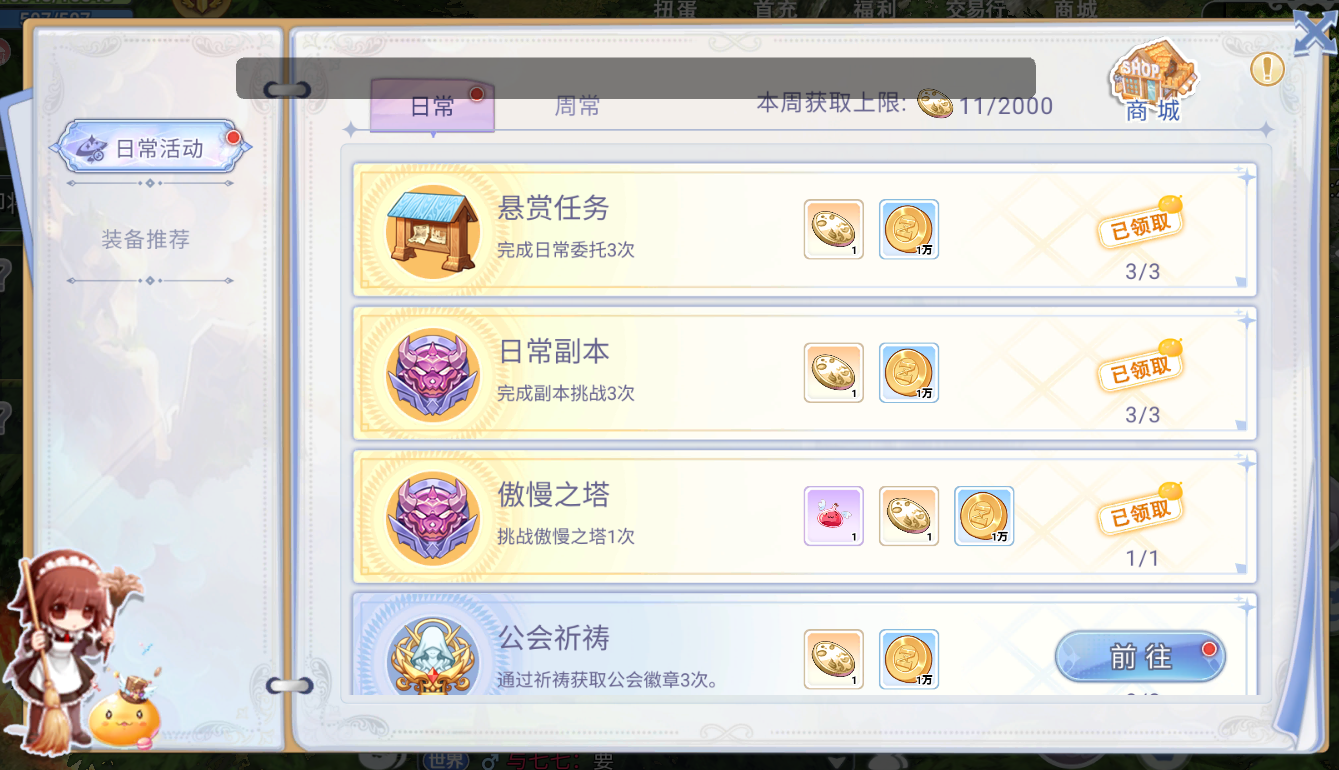Image resolution: width=1339 pixels, height=770 pixels.
Task: Click the weekly limit biscuit coin icon
Action: (935, 103)
